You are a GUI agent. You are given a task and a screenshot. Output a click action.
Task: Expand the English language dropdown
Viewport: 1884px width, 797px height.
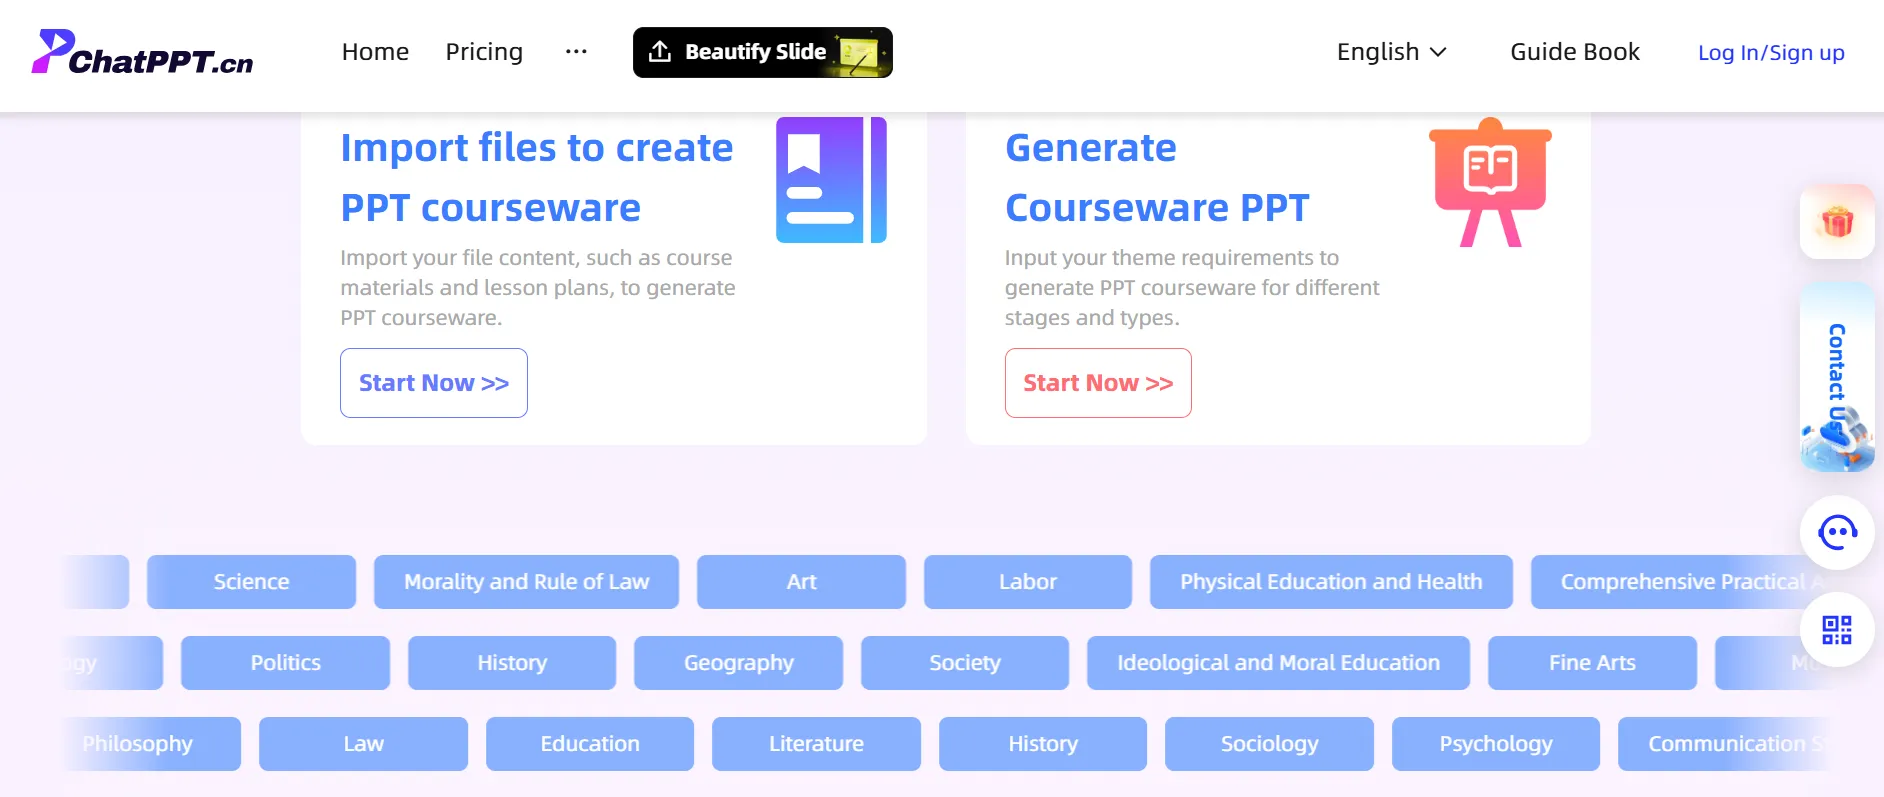coord(1391,52)
